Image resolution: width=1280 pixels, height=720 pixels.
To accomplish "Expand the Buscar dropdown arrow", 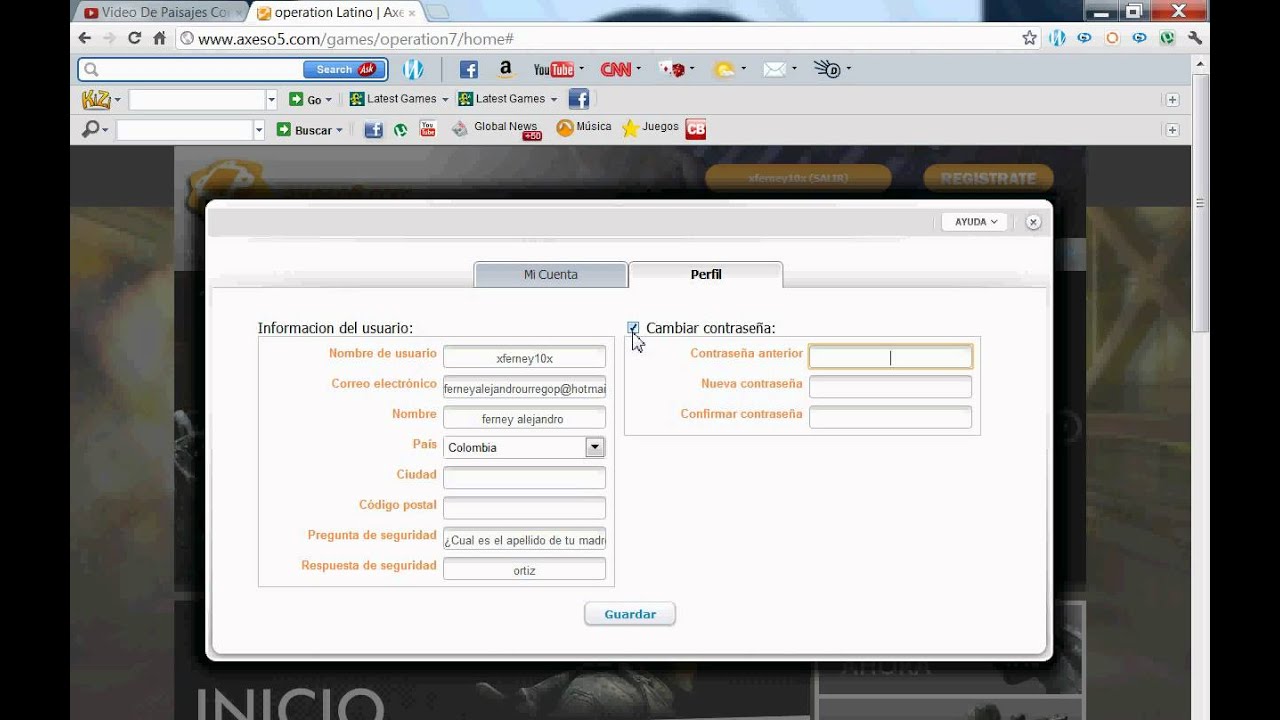I will pyautogui.click(x=339, y=130).
